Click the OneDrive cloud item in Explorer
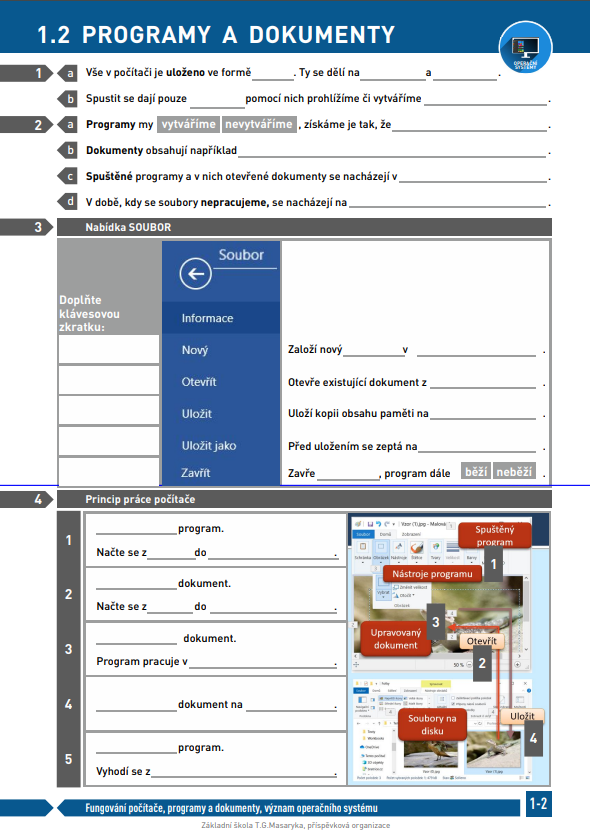Image resolution: width=590 pixels, height=840 pixels. click(x=372, y=747)
